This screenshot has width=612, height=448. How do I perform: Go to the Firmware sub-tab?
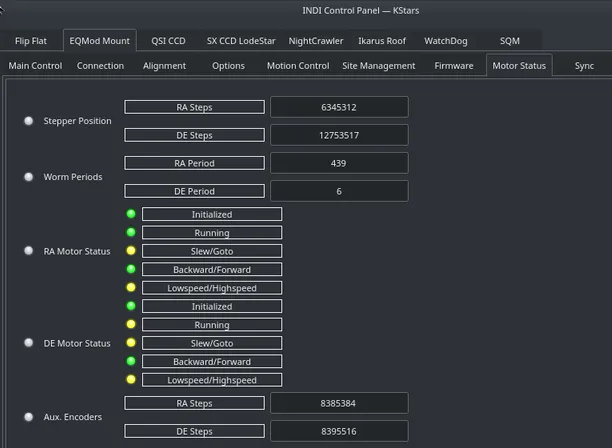point(454,66)
